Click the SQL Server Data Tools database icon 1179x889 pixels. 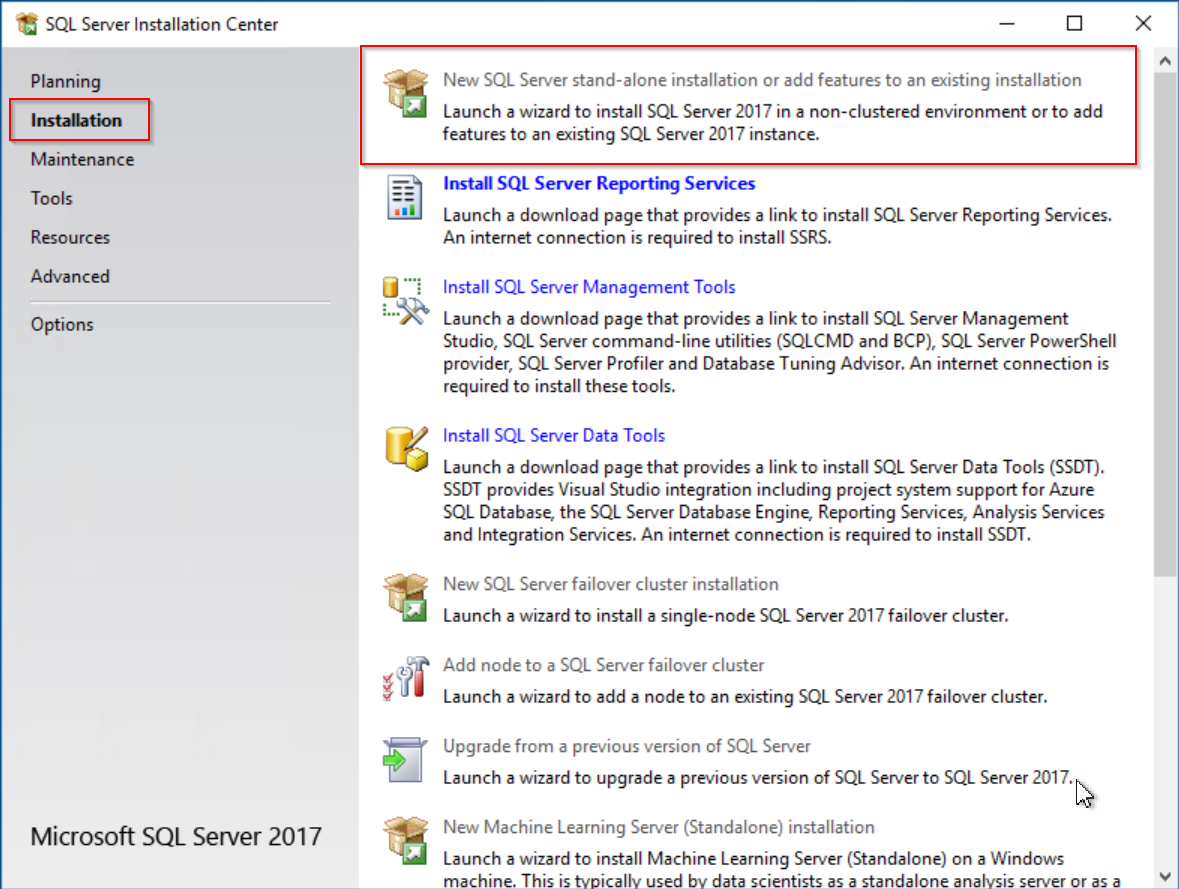click(404, 446)
